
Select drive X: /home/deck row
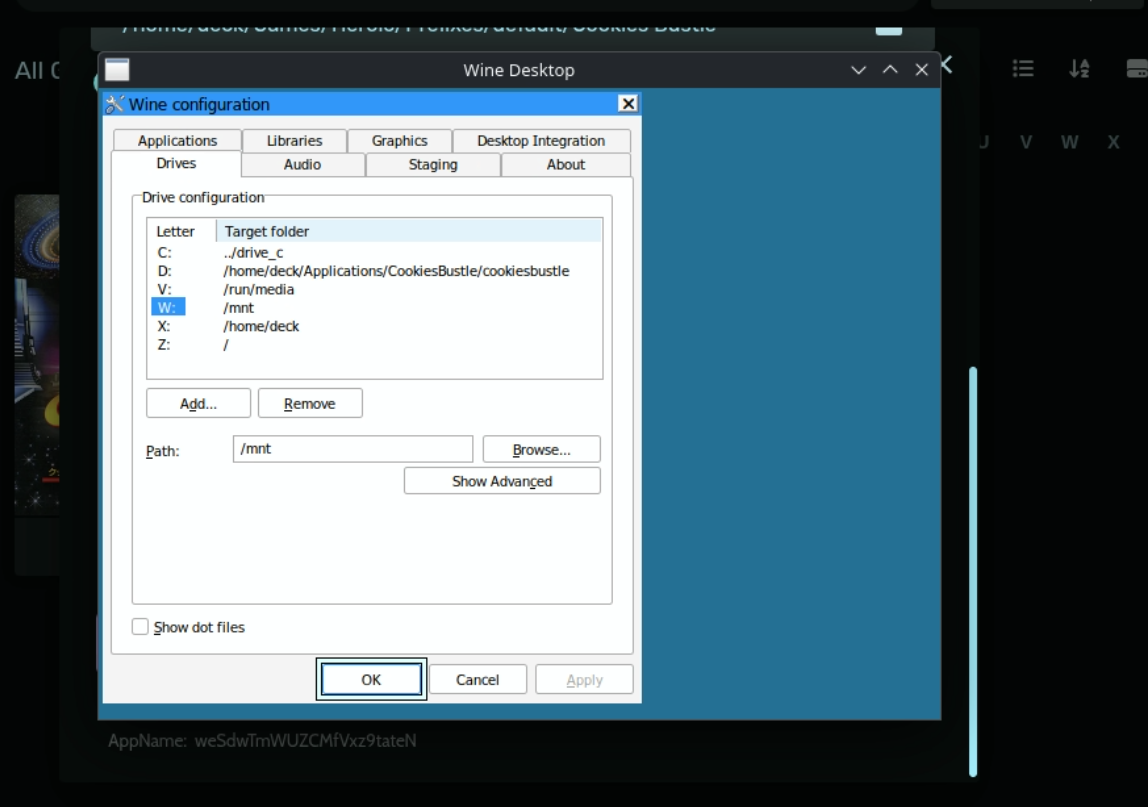[x=375, y=326]
